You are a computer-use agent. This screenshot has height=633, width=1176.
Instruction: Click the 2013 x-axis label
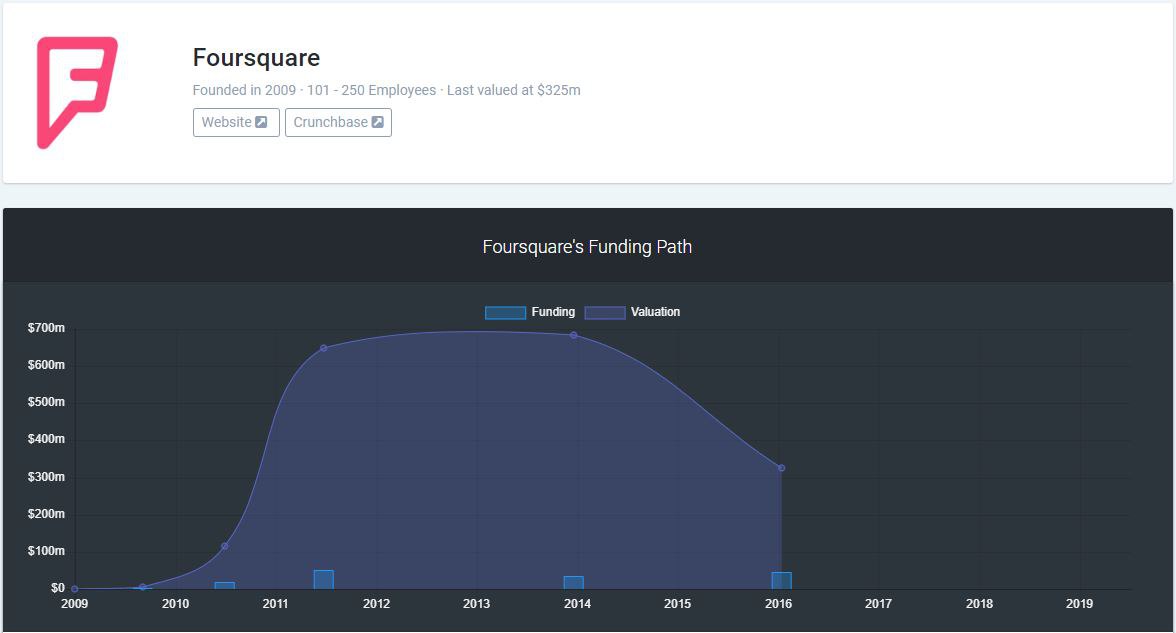(x=476, y=604)
